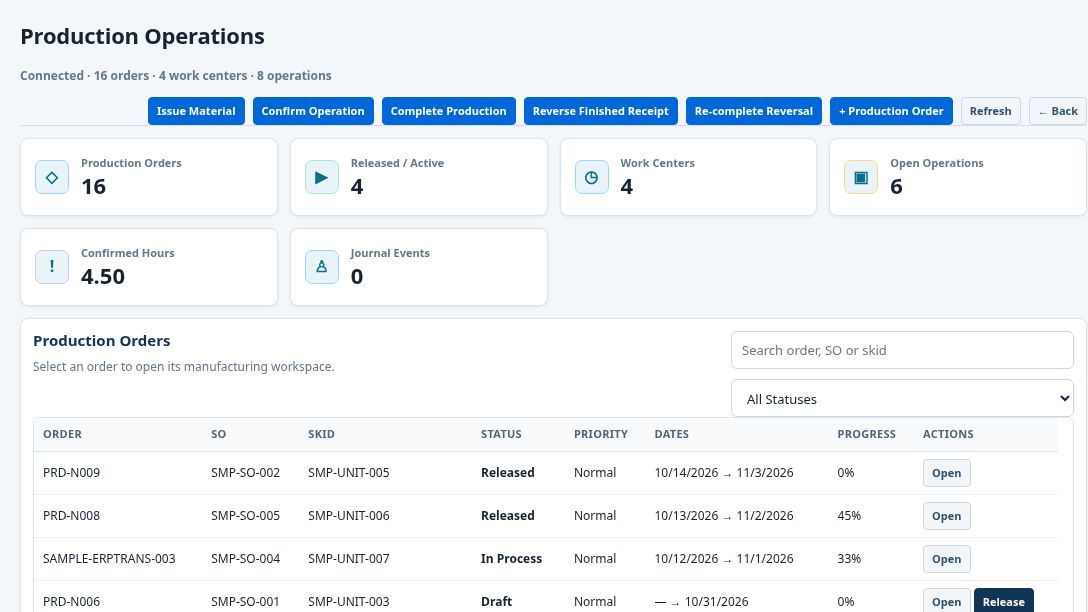Click the connection status summary line
Screen dimensions: 1088x612
pos(176,76)
